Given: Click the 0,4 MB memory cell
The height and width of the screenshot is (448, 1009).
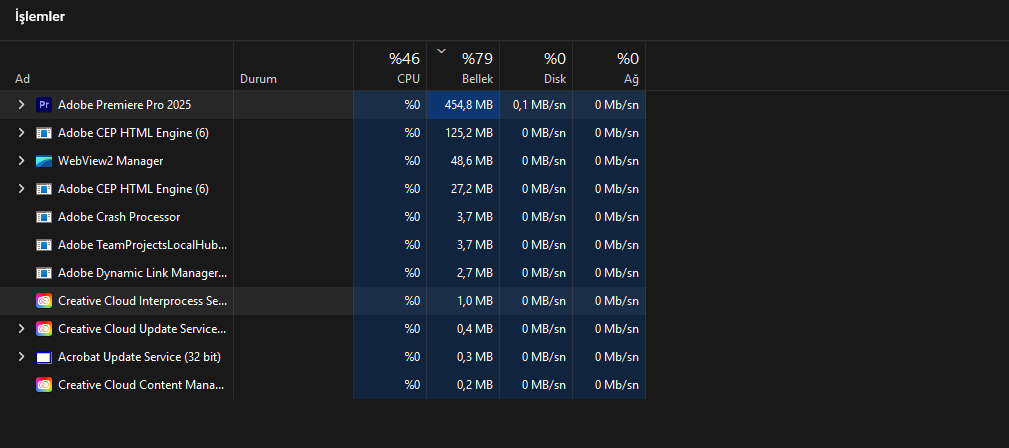Looking at the screenshot, I should tap(463, 329).
